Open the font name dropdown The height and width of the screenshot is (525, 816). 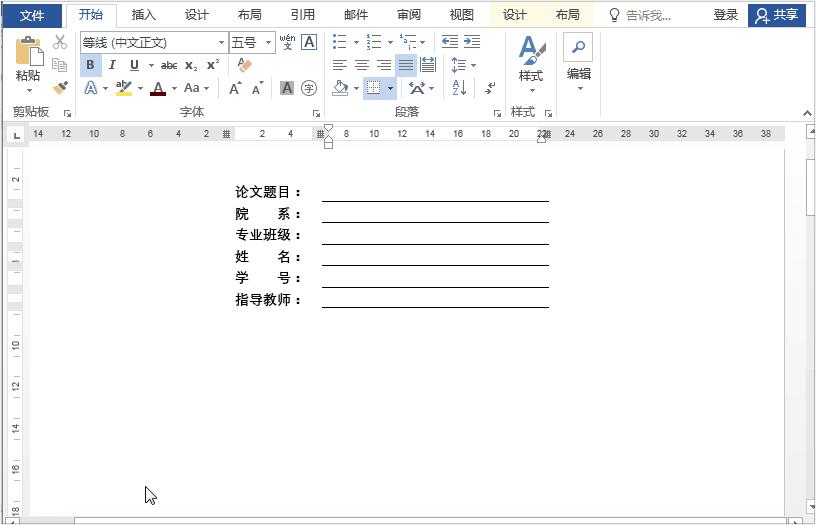point(221,43)
